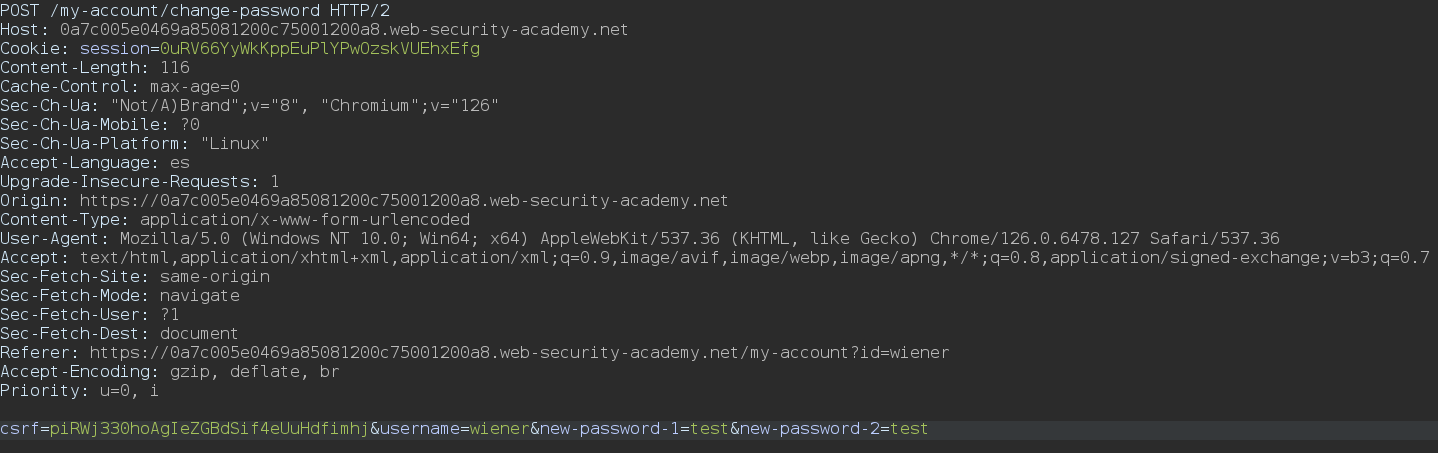Select the Host header value
1438x453 pixels.
click(344, 29)
